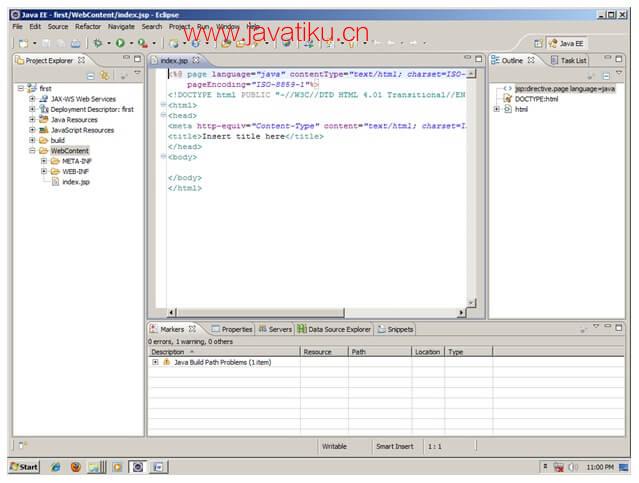Switch to the Servers tab

[276, 329]
